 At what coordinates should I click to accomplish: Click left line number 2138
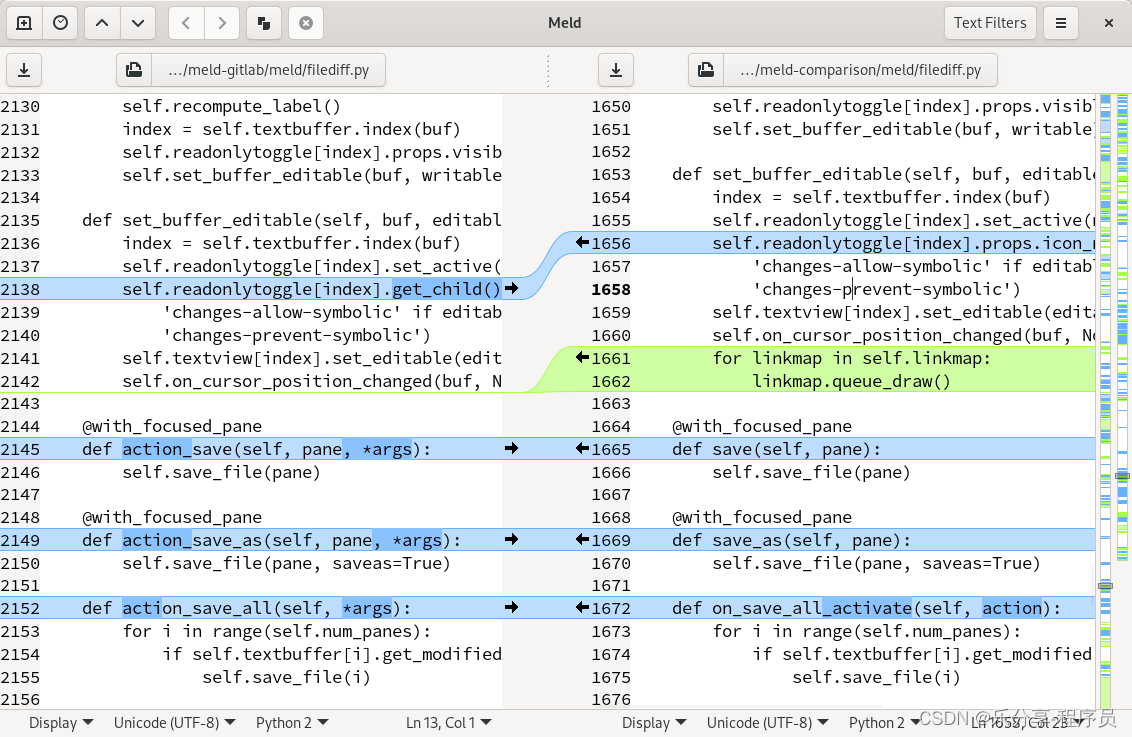click(x=20, y=289)
